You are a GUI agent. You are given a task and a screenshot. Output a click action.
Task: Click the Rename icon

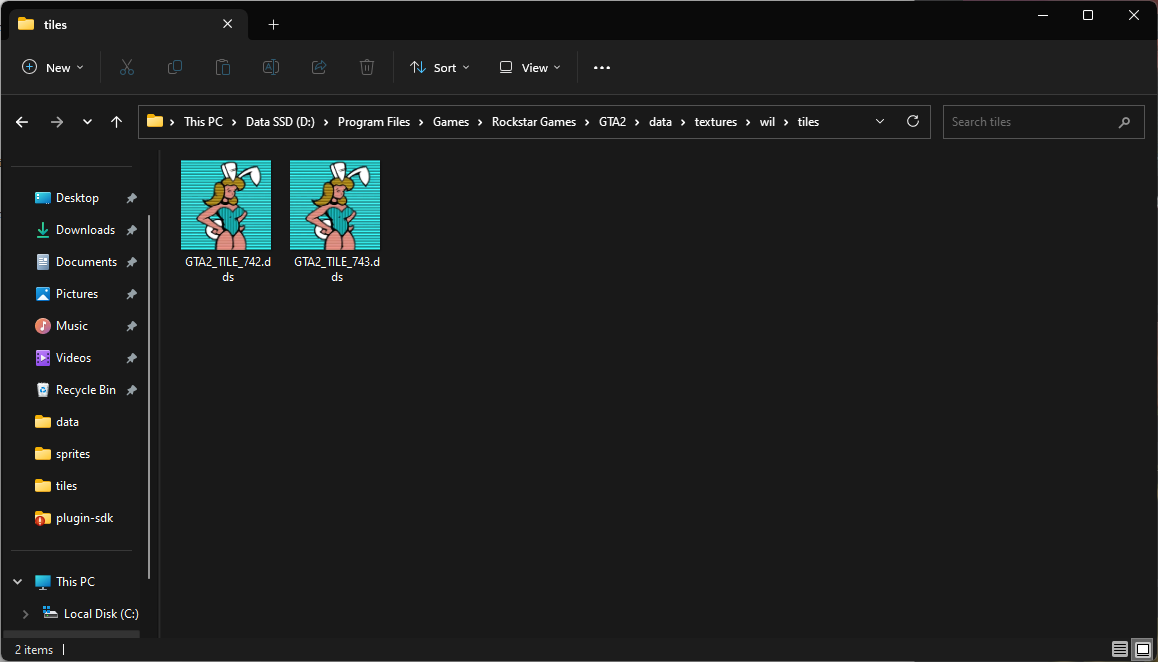(270, 67)
